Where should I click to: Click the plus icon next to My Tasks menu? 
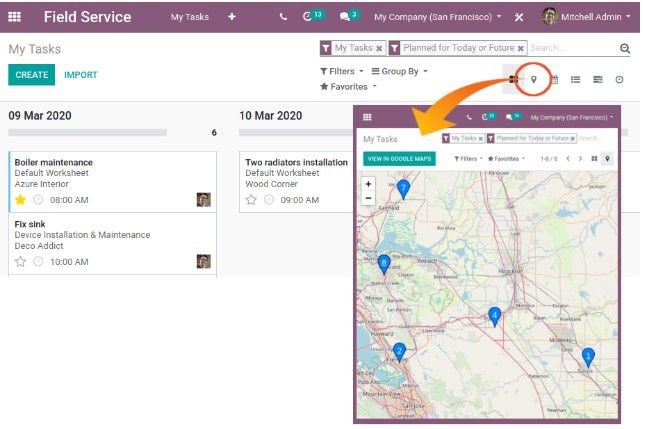232,17
